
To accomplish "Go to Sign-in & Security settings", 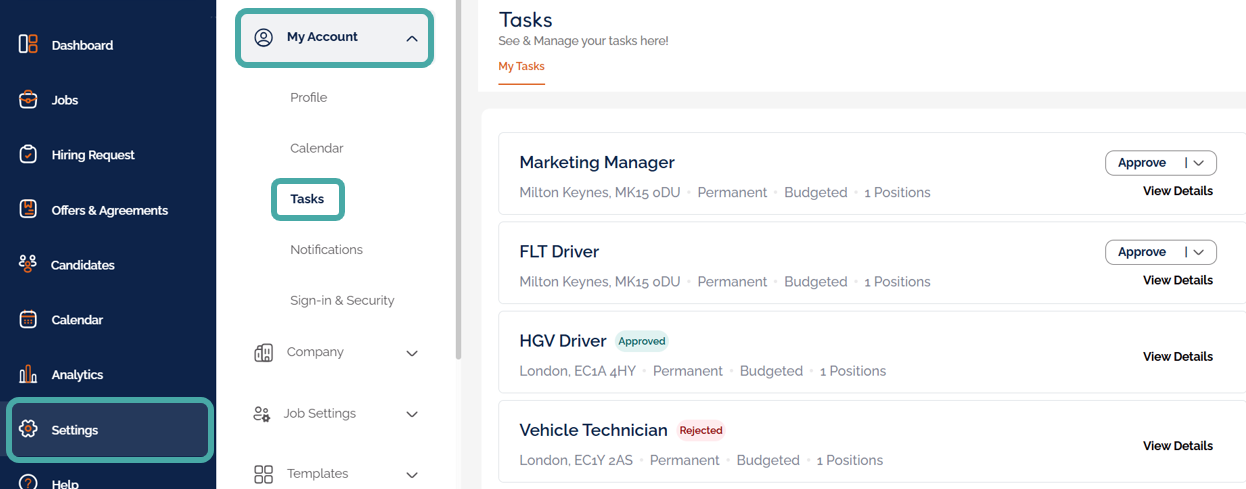I will click(342, 300).
